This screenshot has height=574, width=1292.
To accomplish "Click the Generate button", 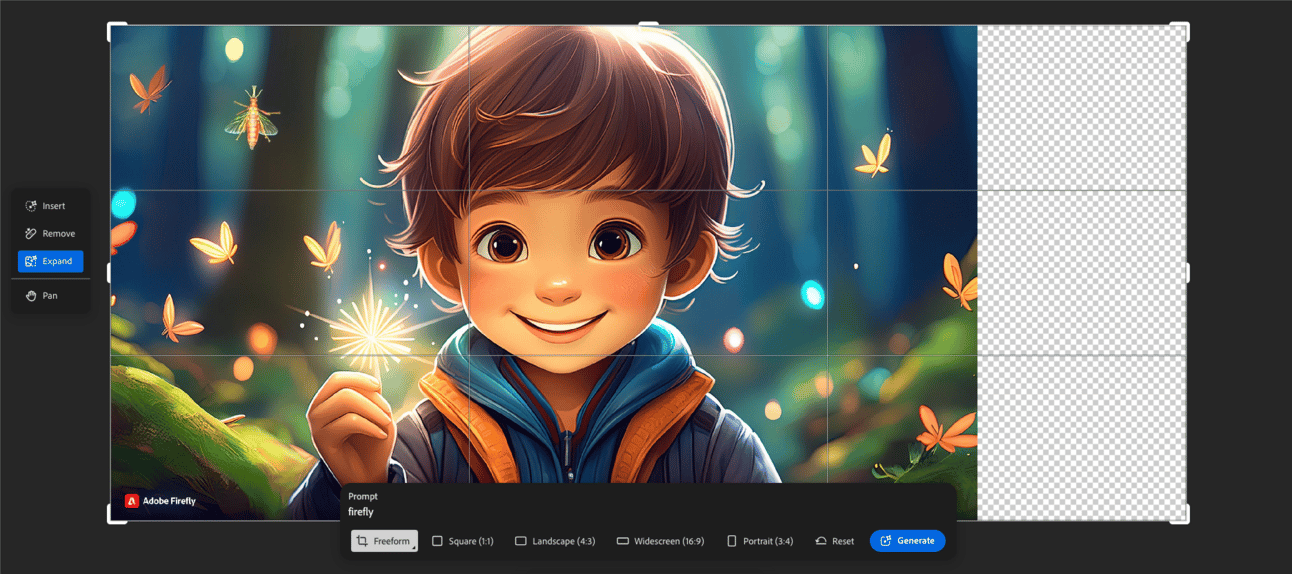I will 907,541.
